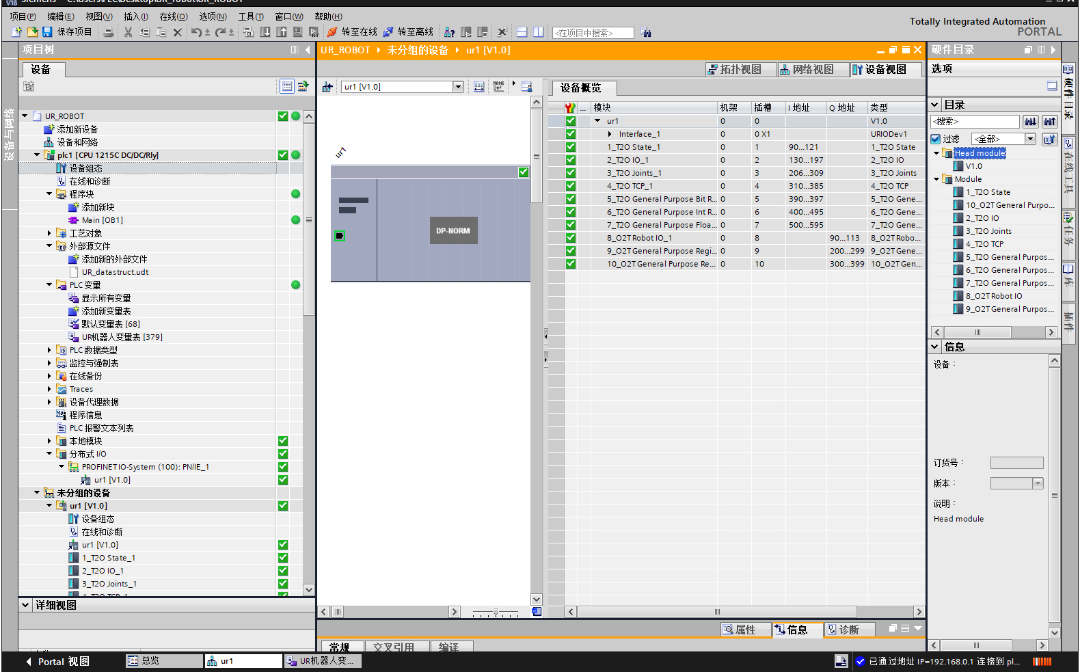Switch to the 诊断 tab at bottom
Image resolution: width=1080 pixels, height=672 pixels.
[848, 629]
